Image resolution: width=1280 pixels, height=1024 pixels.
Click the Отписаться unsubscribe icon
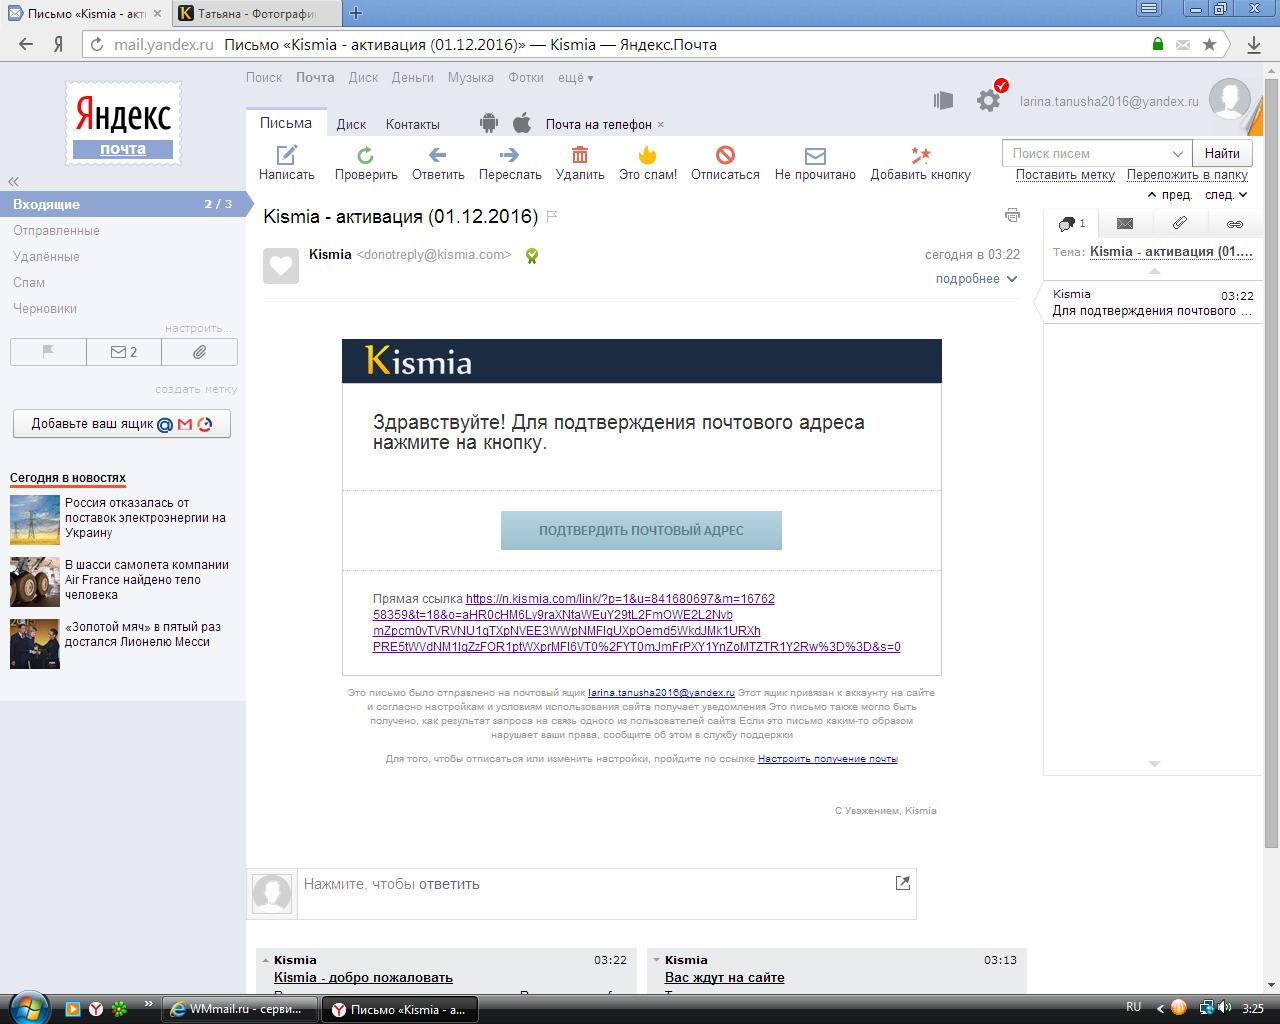(725, 155)
